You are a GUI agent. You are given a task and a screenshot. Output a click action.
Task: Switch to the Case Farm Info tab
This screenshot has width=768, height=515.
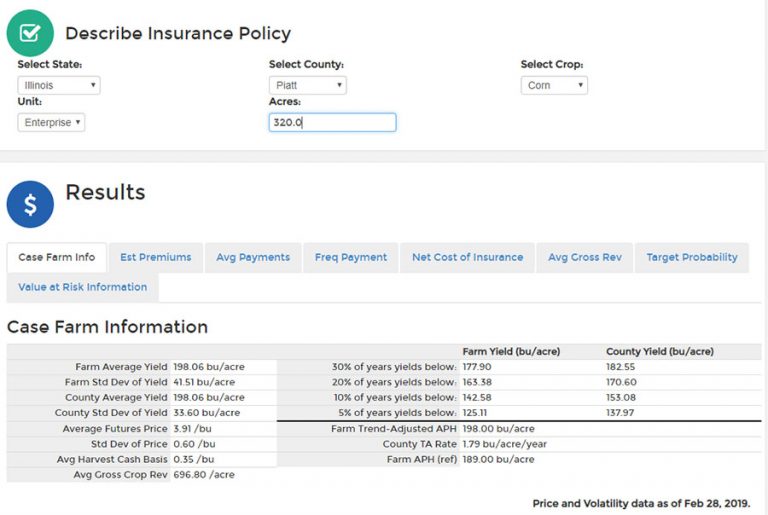57,257
